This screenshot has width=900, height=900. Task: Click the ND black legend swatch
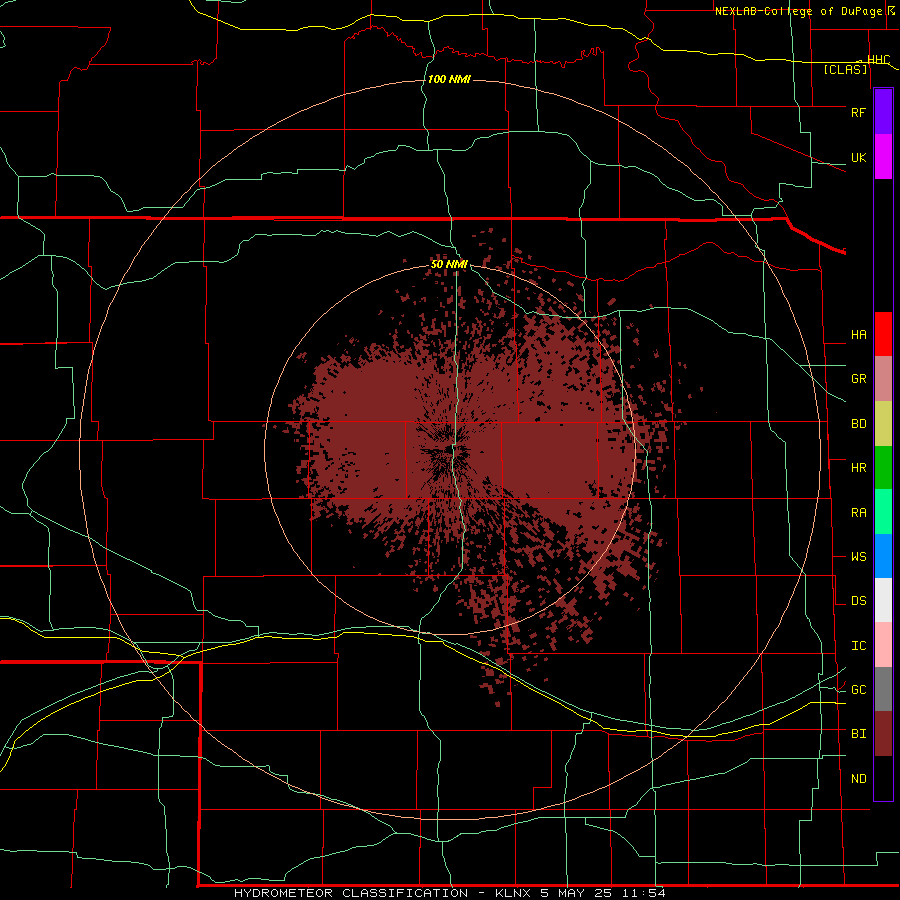pyautogui.click(x=883, y=778)
